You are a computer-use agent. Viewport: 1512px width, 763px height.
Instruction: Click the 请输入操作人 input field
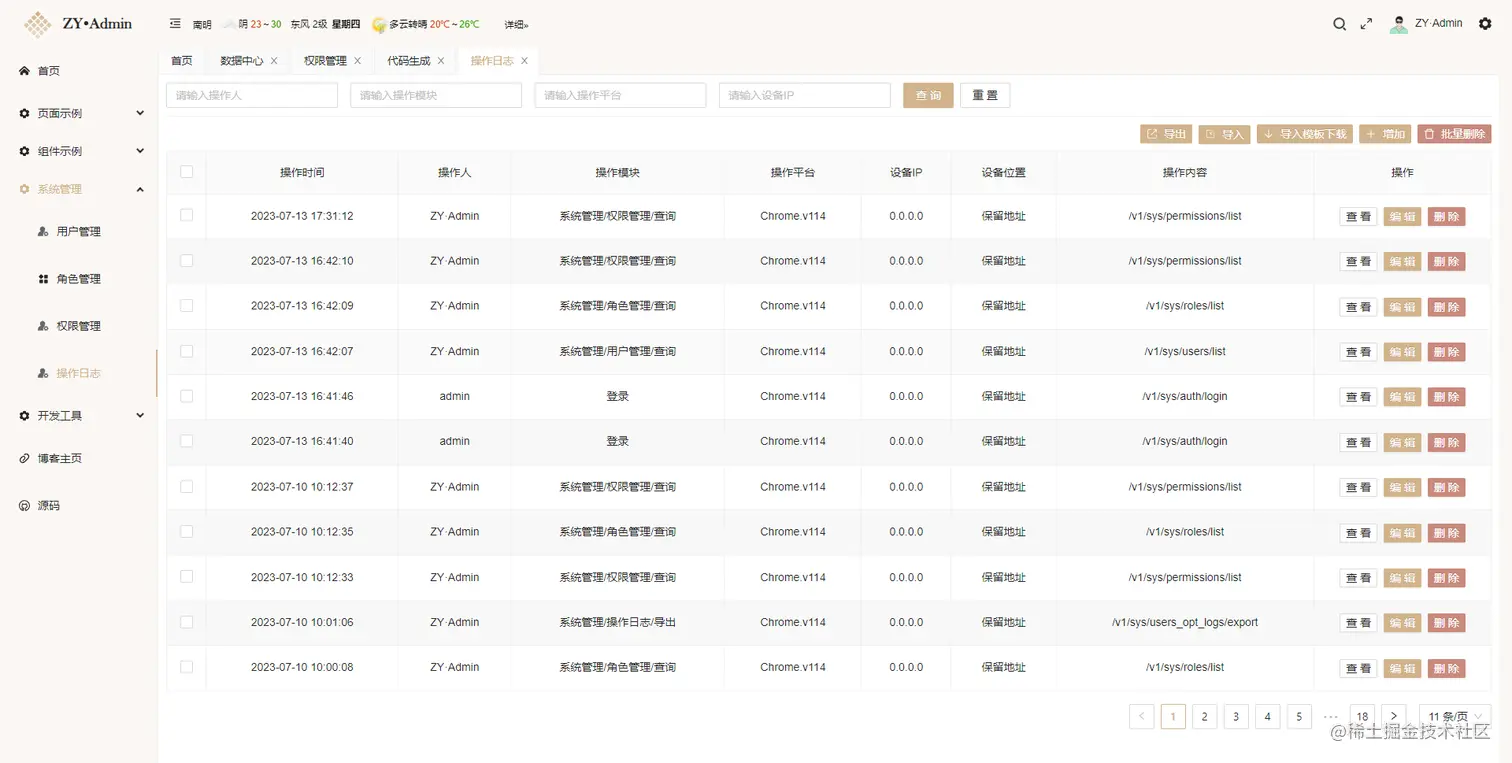click(250, 95)
